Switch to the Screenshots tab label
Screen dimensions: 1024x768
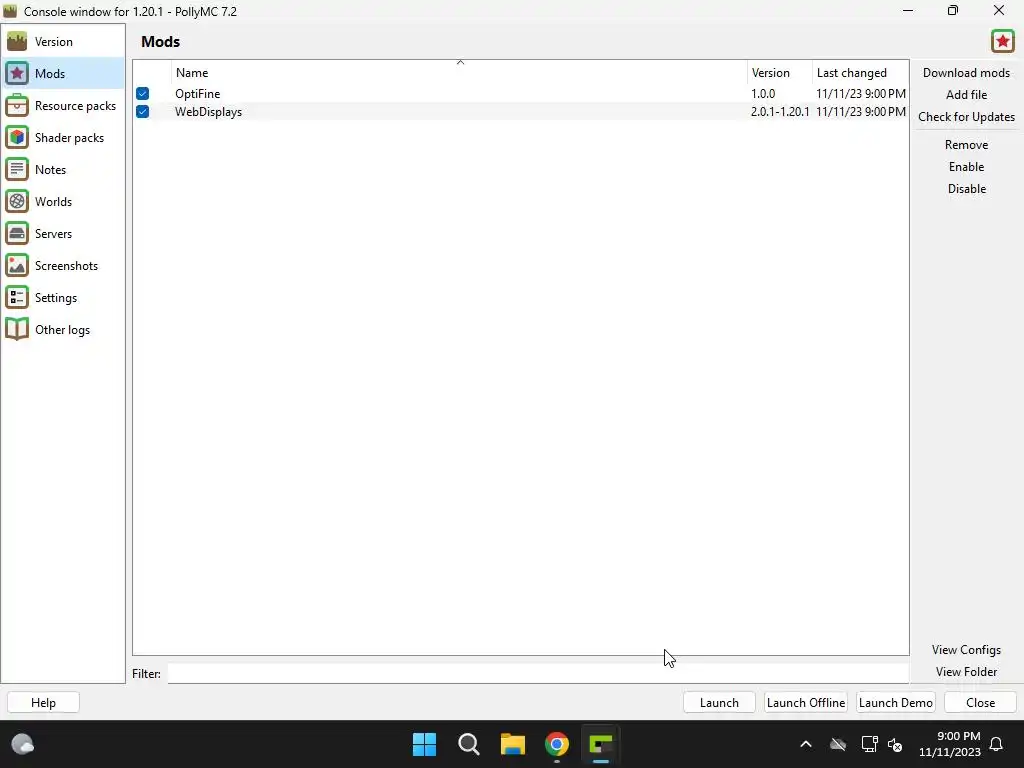67,265
